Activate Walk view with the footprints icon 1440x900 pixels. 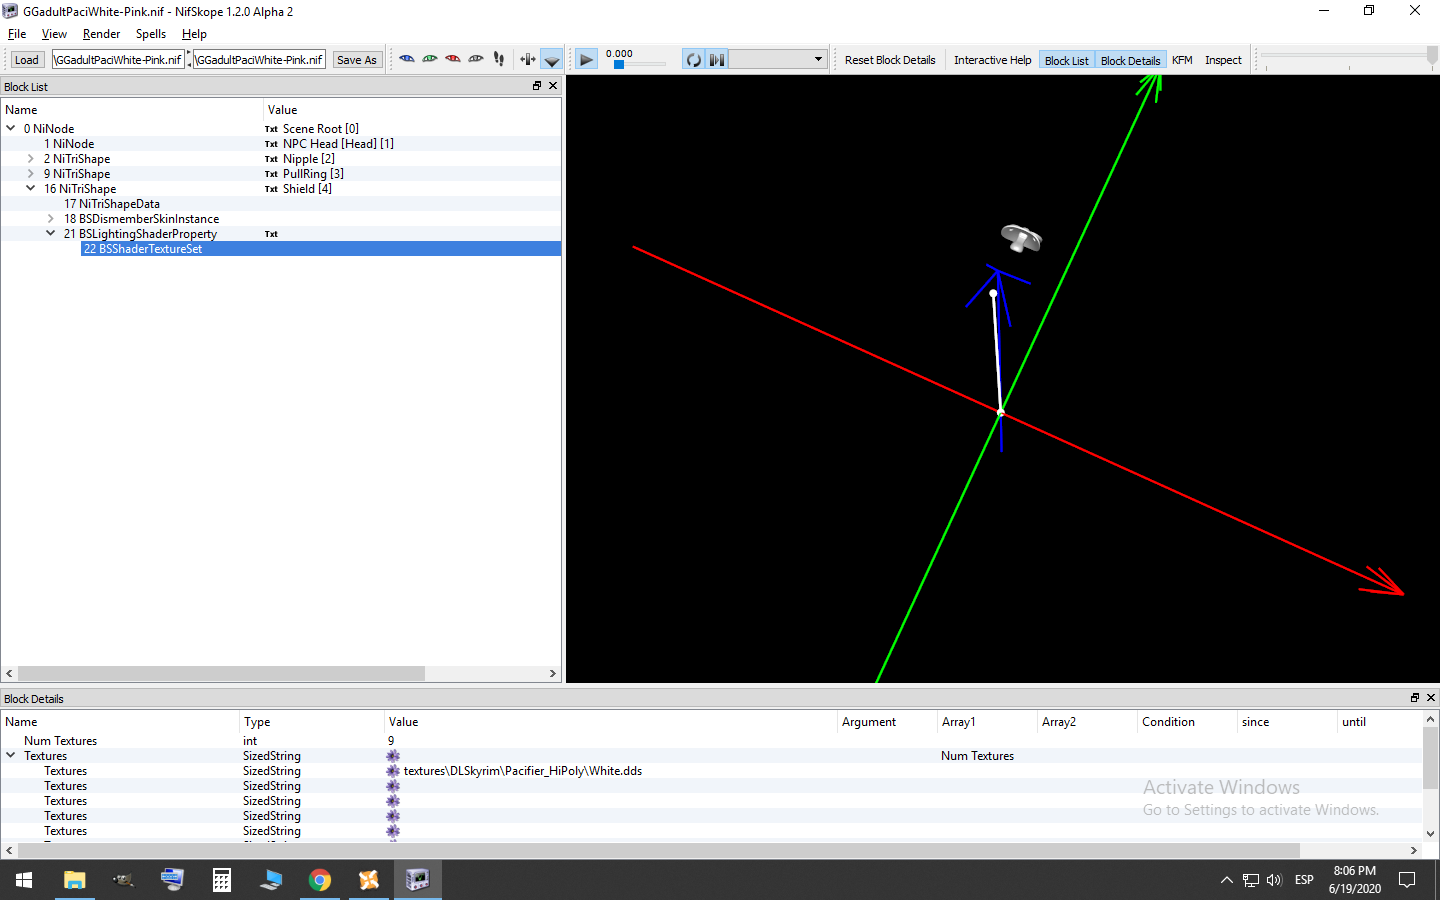coord(499,59)
